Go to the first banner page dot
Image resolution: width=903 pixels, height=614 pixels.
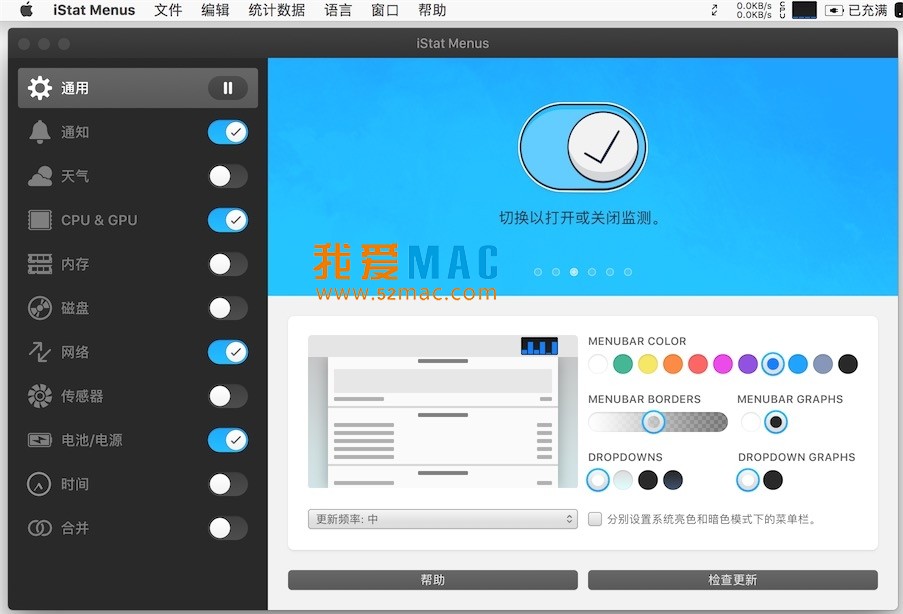tap(538, 272)
